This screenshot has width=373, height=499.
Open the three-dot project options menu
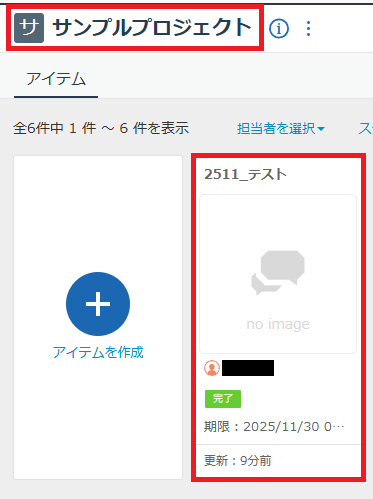point(308,28)
